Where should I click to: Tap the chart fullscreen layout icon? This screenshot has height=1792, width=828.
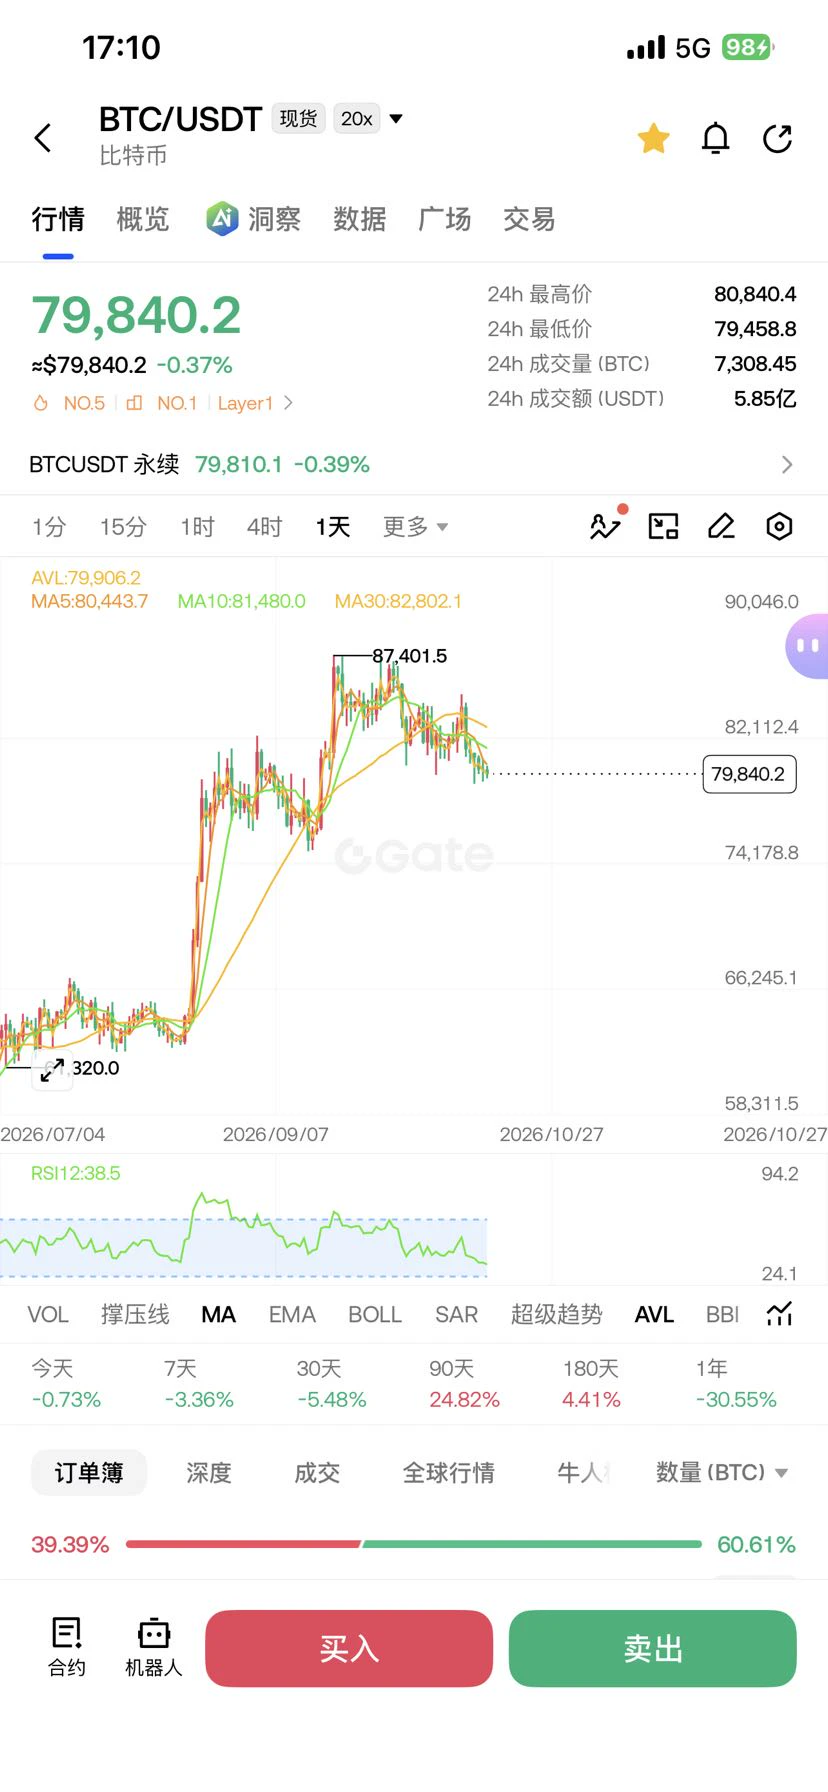tap(663, 526)
